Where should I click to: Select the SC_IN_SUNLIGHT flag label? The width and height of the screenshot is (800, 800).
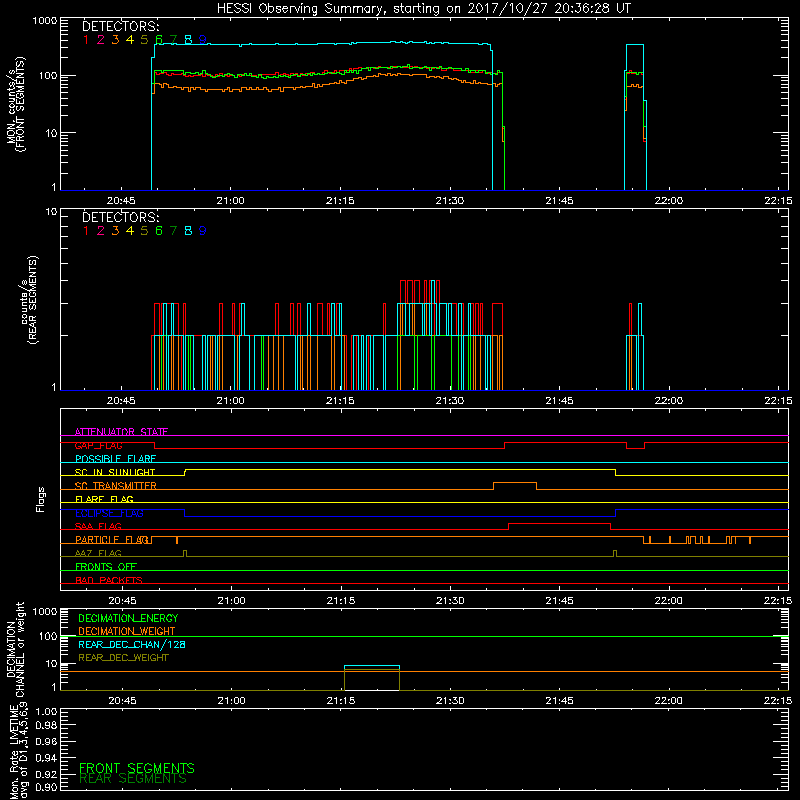click(115, 472)
